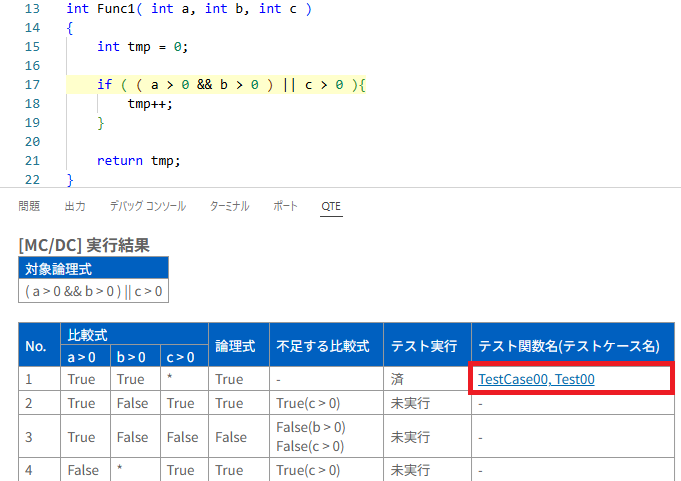The width and height of the screenshot is (681, 481).
Task: Click the No. column header
Action: tap(40, 346)
